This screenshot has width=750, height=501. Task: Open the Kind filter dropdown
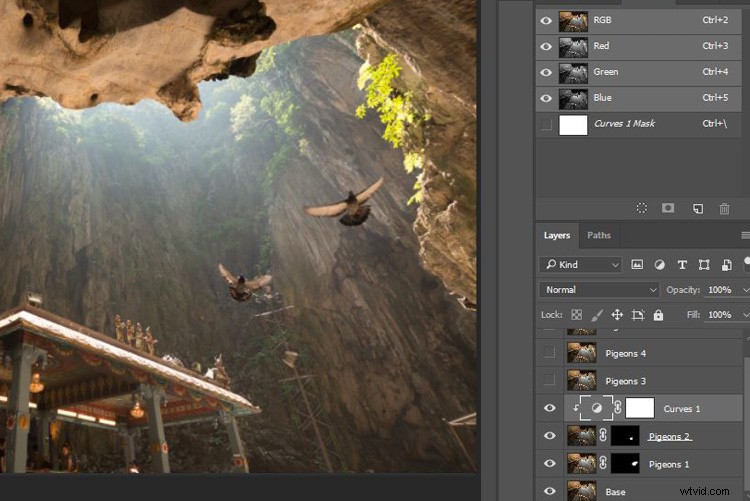click(x=580, y=265)
